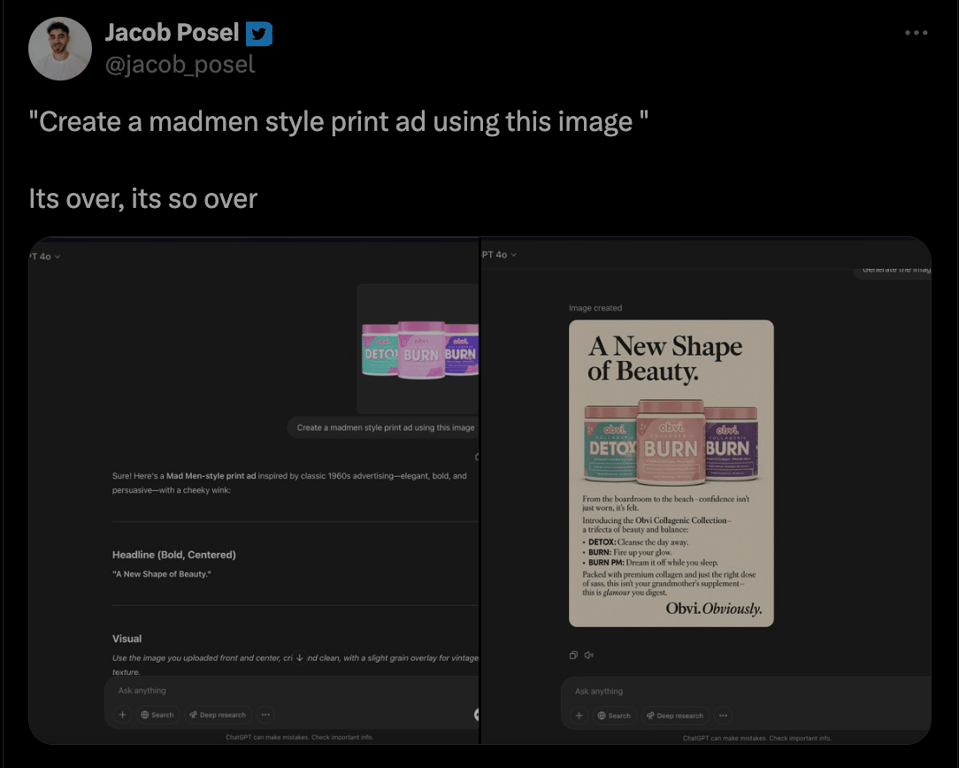Click the Jacob Posel display name
Viewport: 959px width, 768px height.
point(171,32)
